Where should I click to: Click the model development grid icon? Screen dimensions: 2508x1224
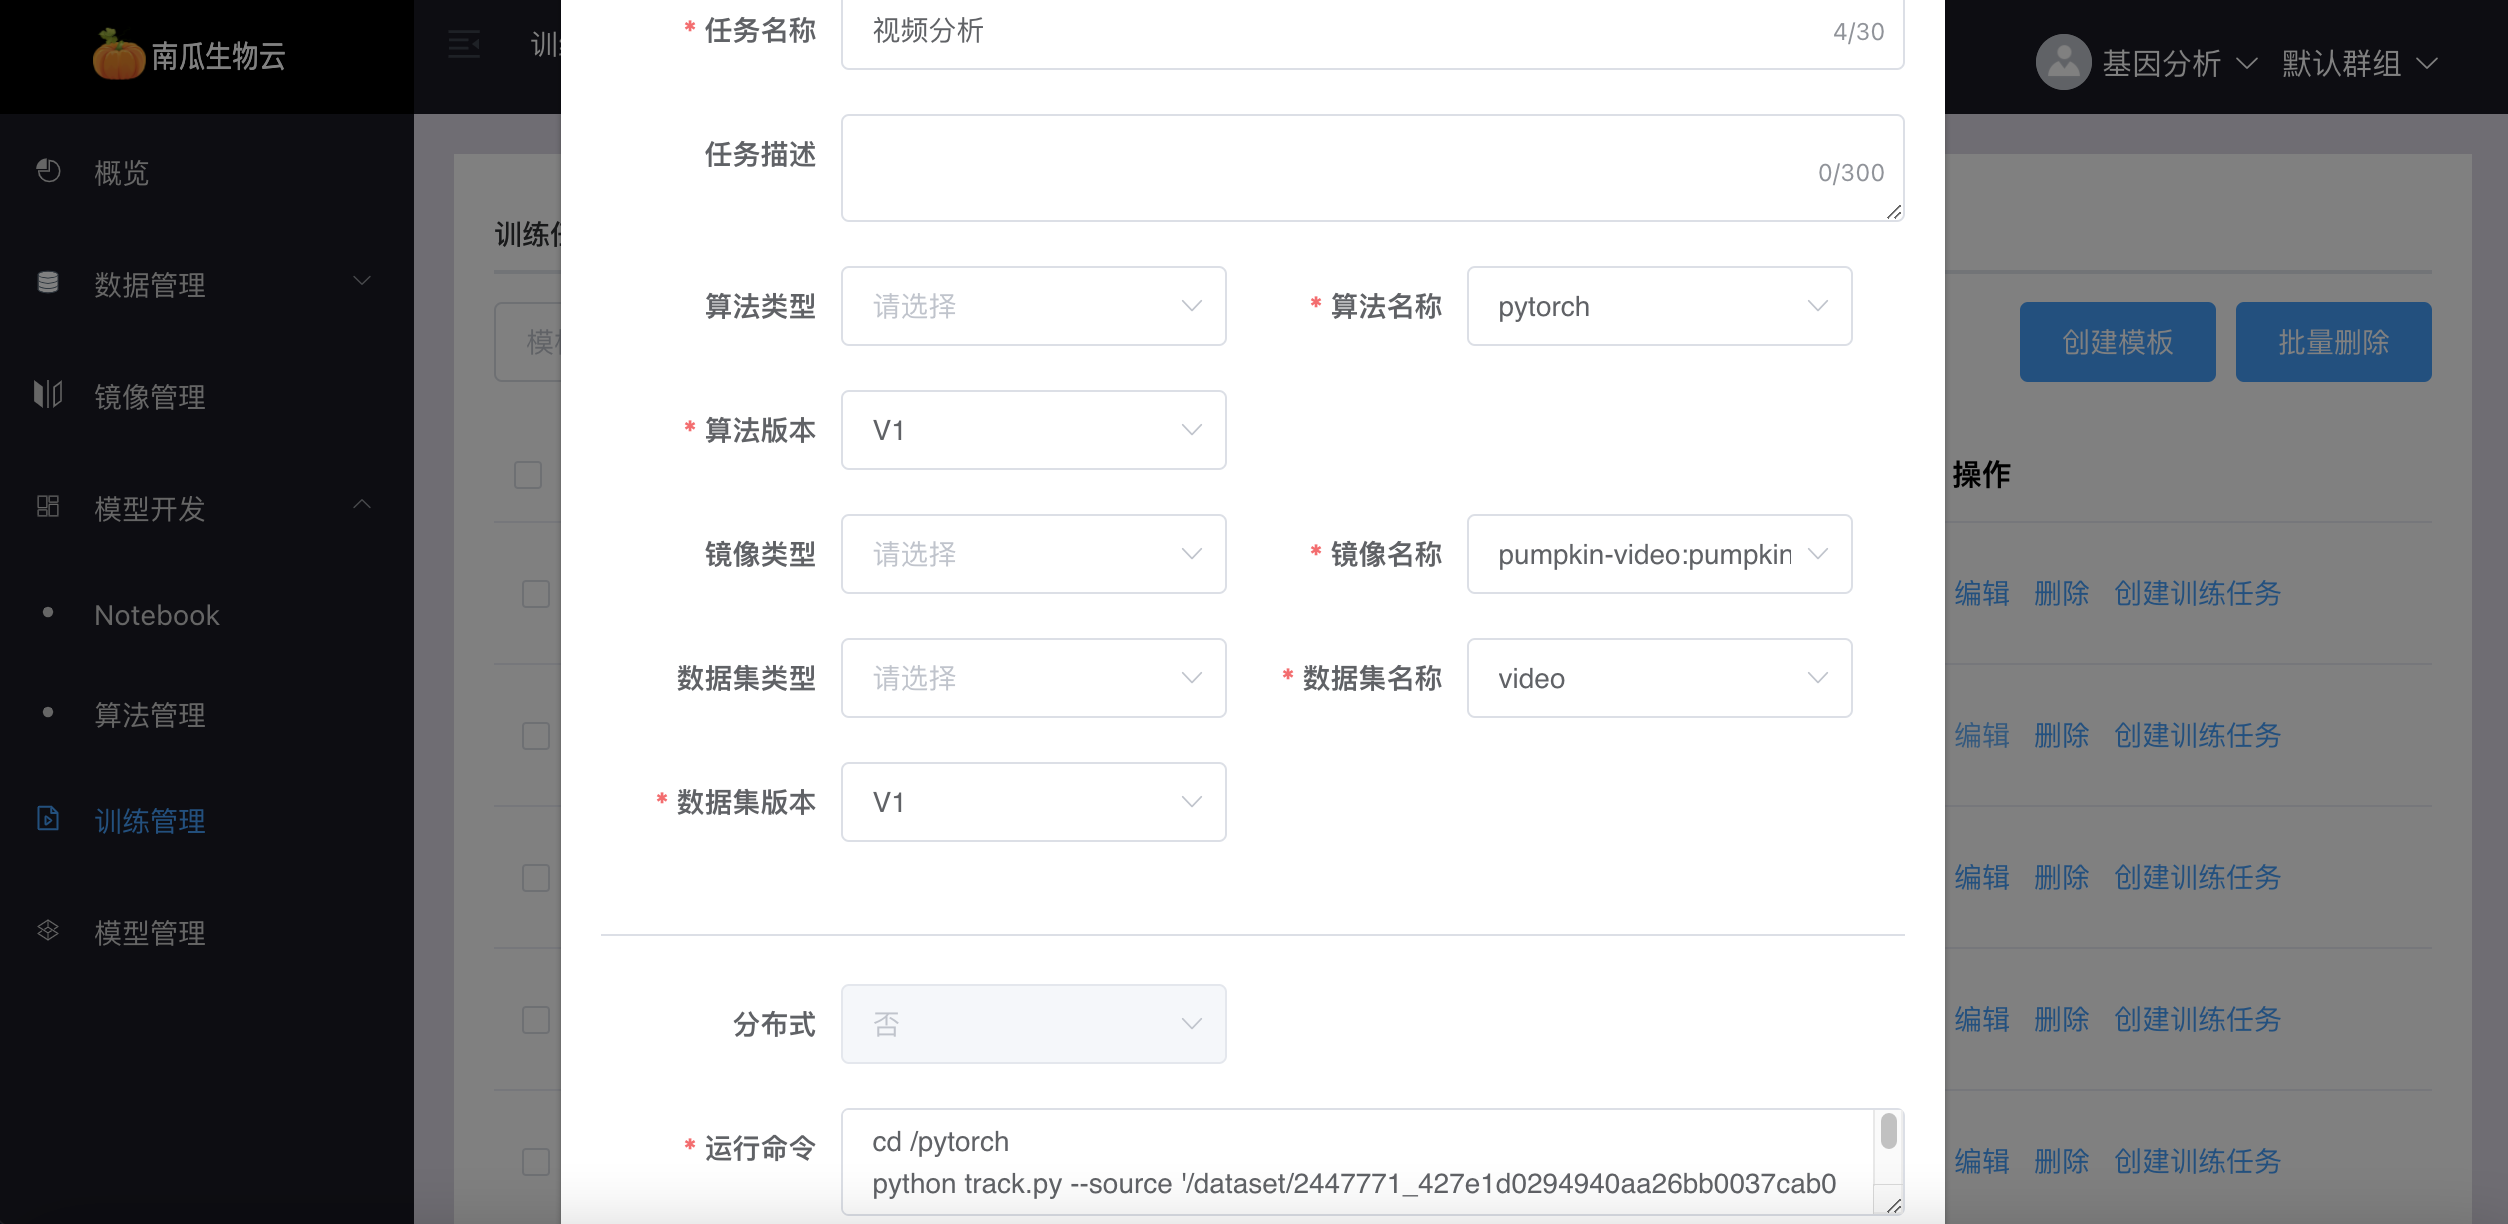tap(48, 507)
